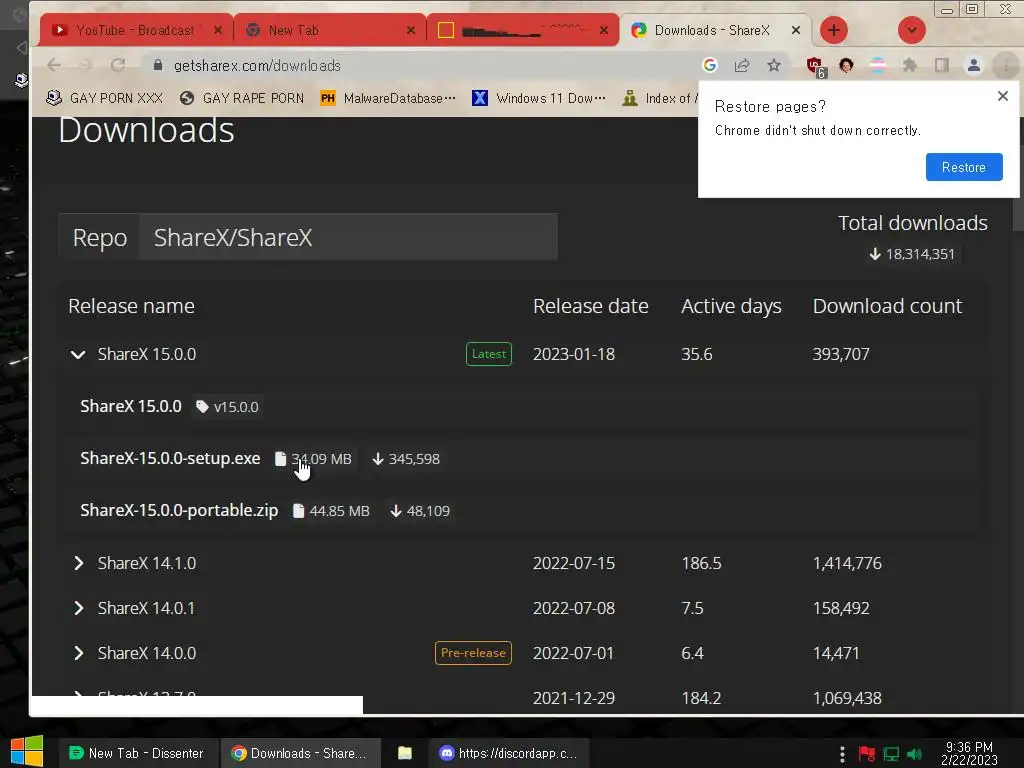Click the volume speaker tray icon
This screenshot has height=768, width=1024.
click(915, 754)
